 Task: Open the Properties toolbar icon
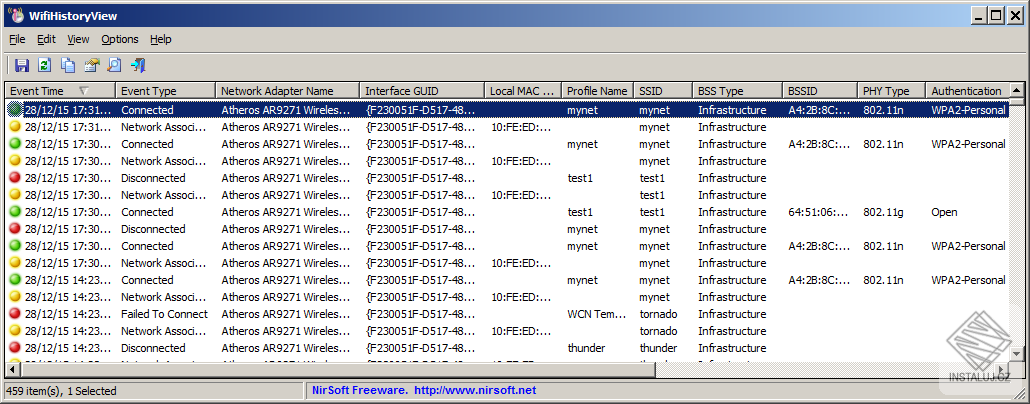pyautogui.click(x=91, y=65)
